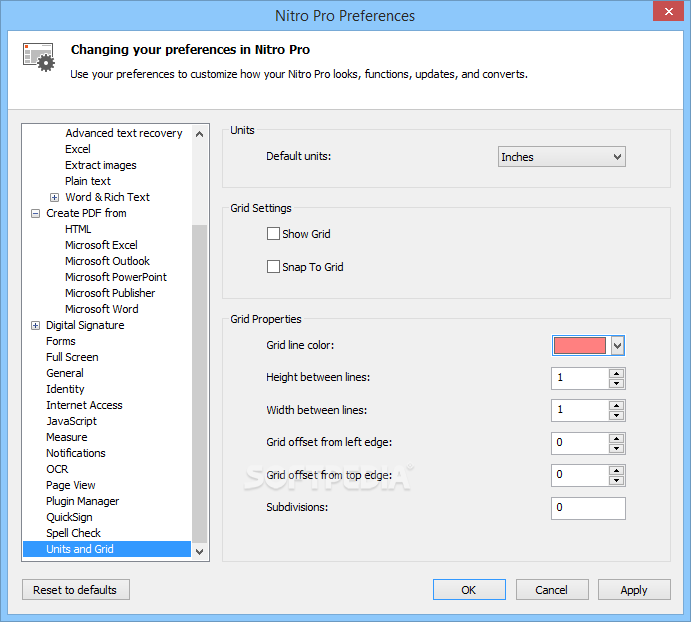Image resolution: width=691 pixels, height=622 pixels.
Task: Collapse the Create PDF from node
Action: click(35, 213)
